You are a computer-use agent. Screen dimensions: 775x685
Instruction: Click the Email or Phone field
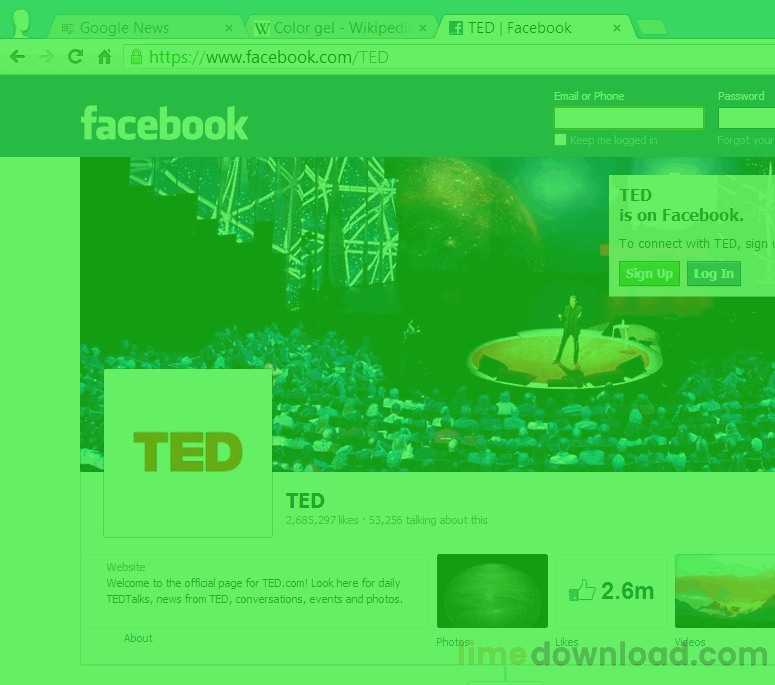(x=629, y=118)
